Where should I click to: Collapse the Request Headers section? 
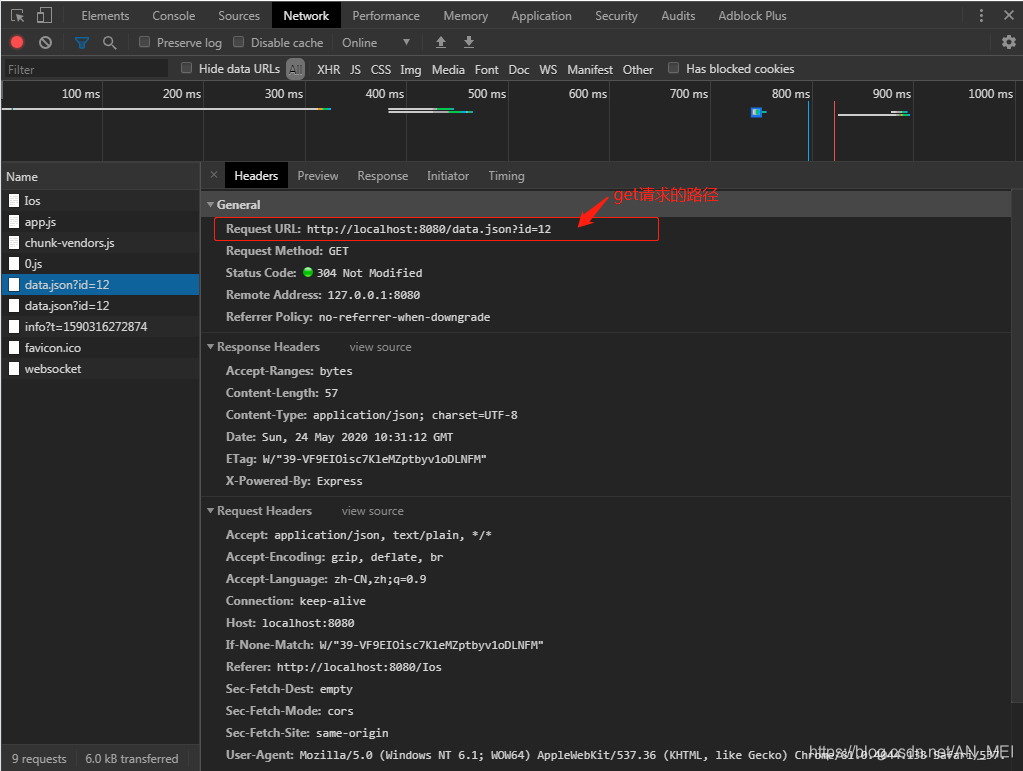click(x=211, y=511)
